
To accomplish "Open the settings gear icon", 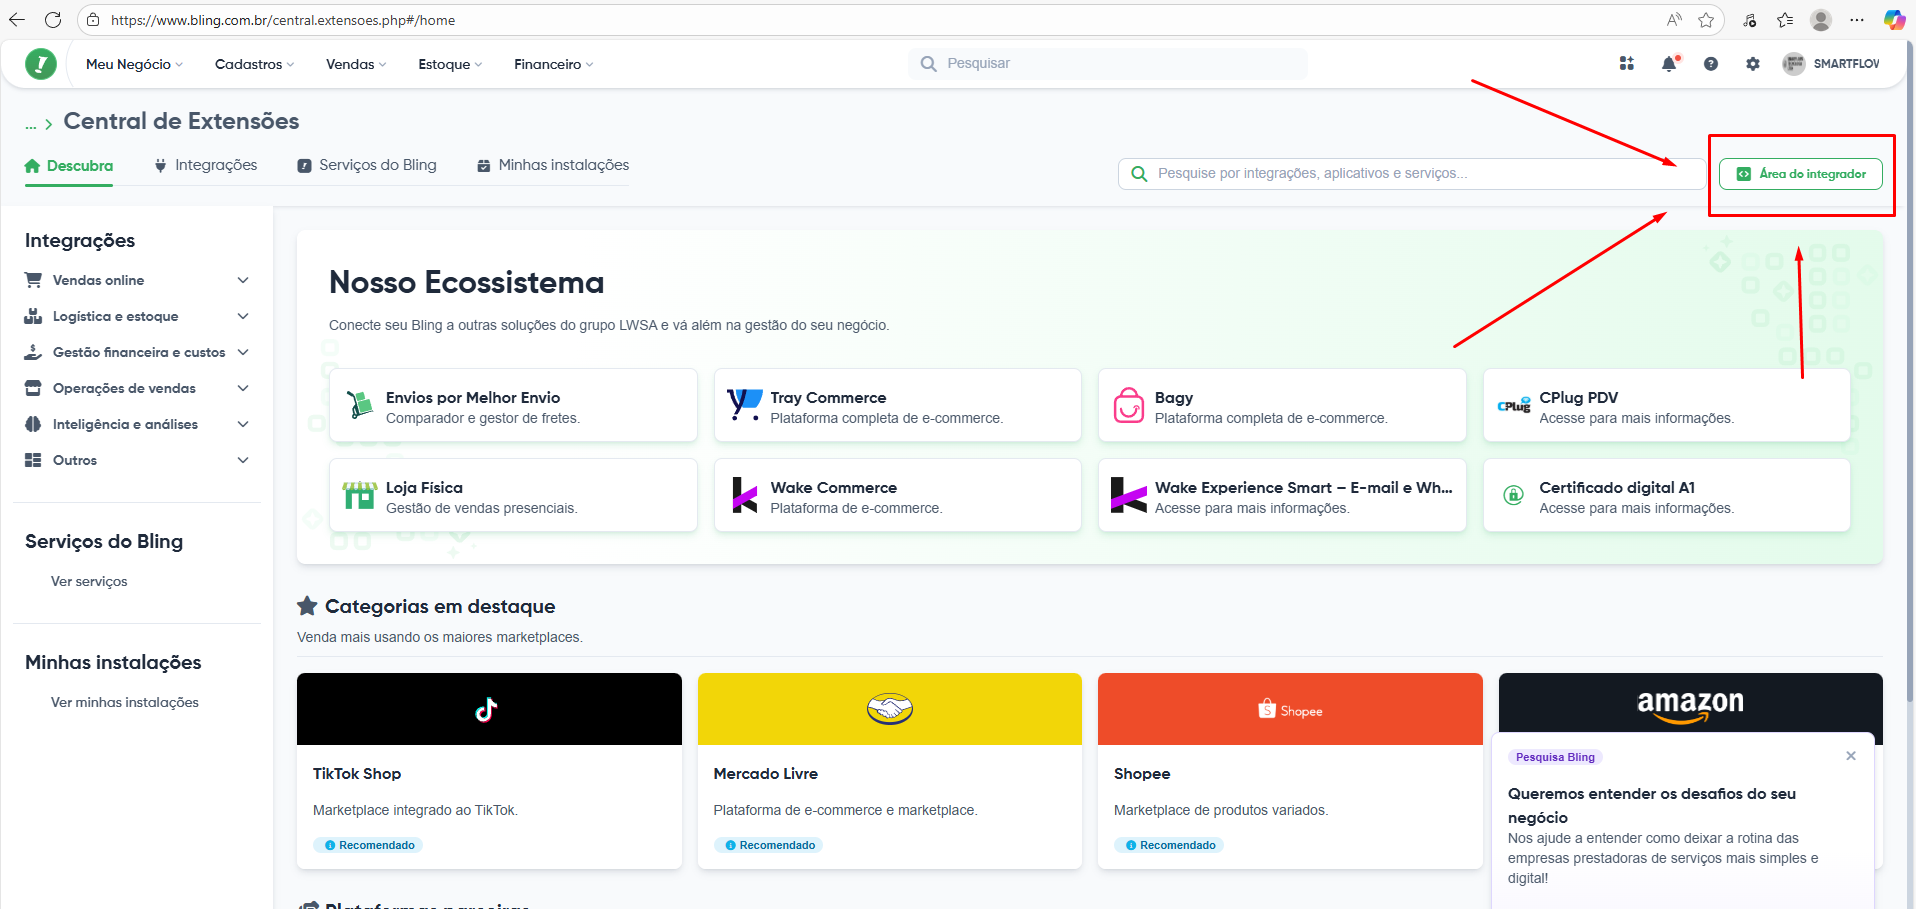I will click(x=1753, y=64).
